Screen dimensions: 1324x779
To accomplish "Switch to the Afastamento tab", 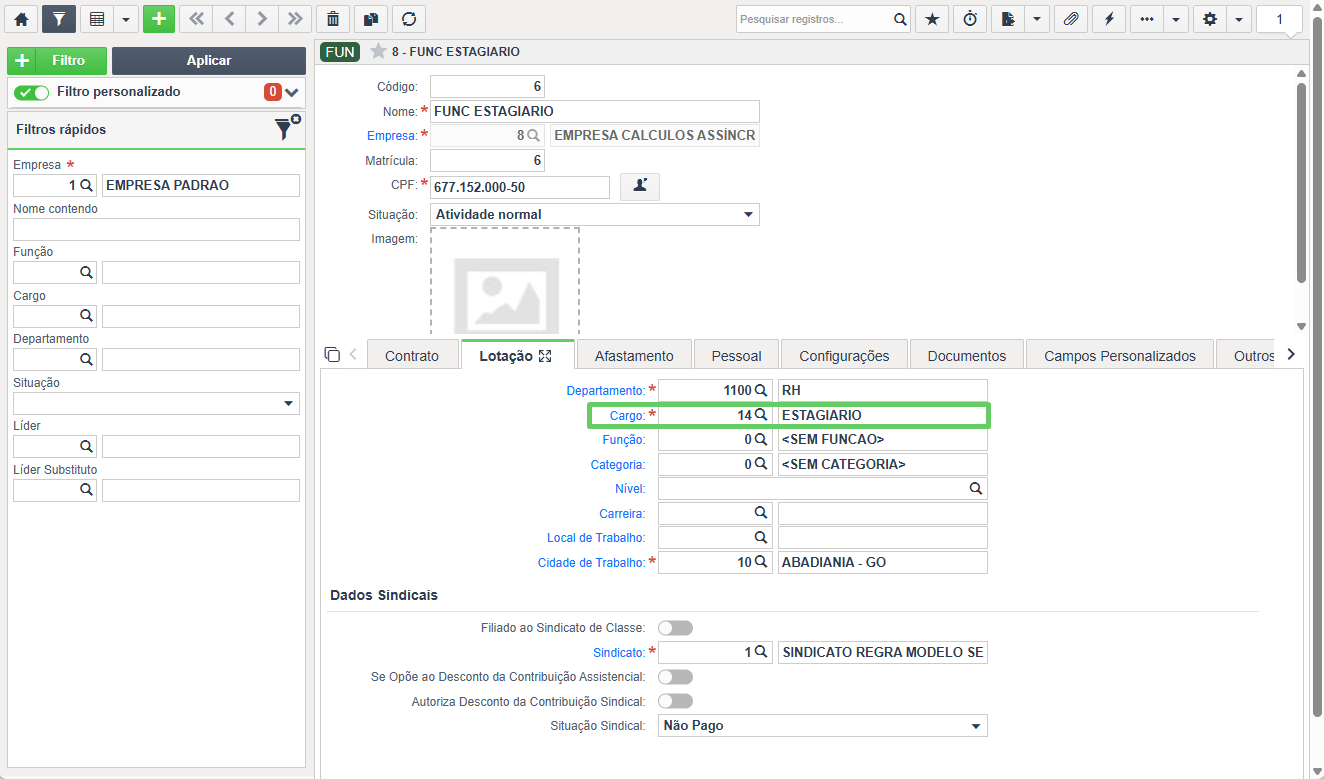I will pyautogui.click(x=634, y=355).
